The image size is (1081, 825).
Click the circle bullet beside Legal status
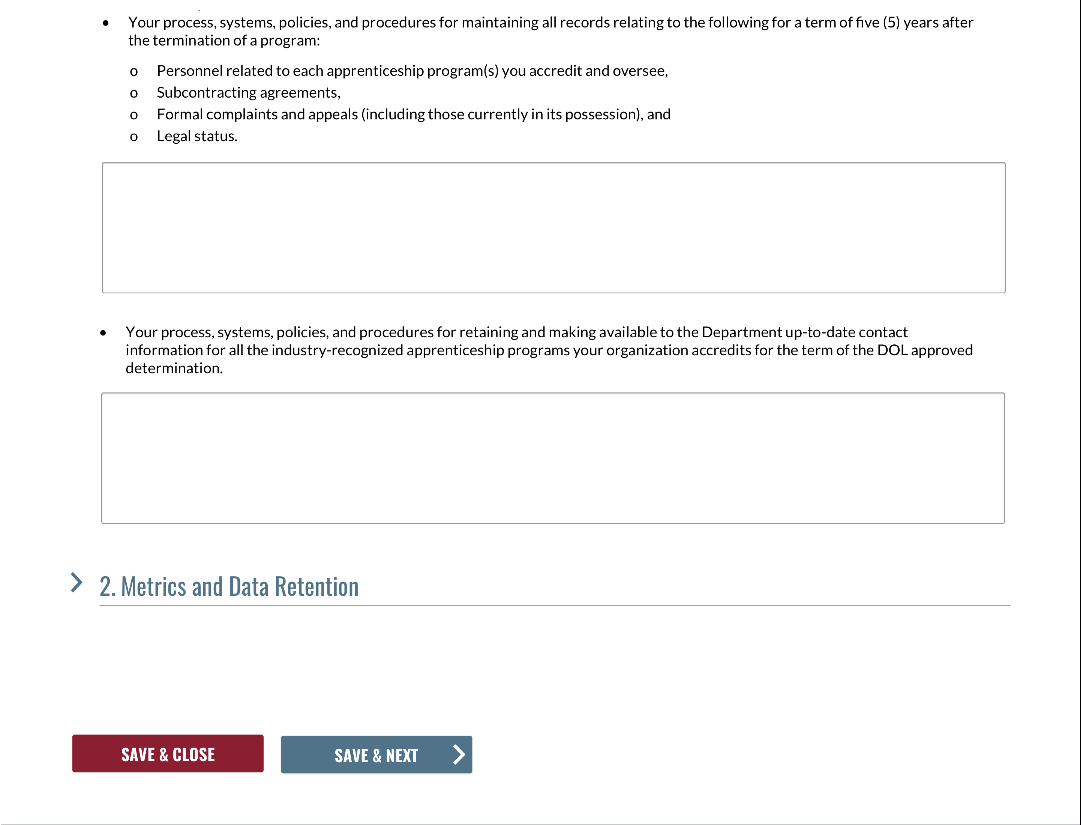pos(133,137)
